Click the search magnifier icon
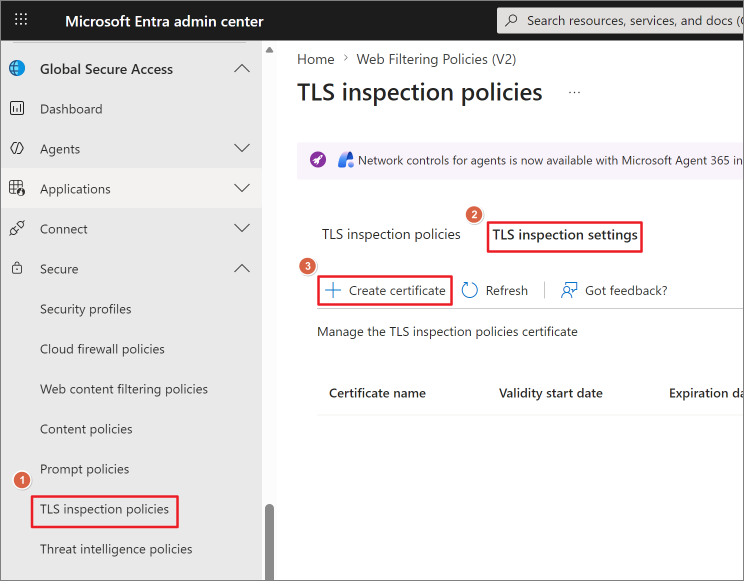Image resolution: width=744 pixels, height=581 pixels. click(512, 20)
